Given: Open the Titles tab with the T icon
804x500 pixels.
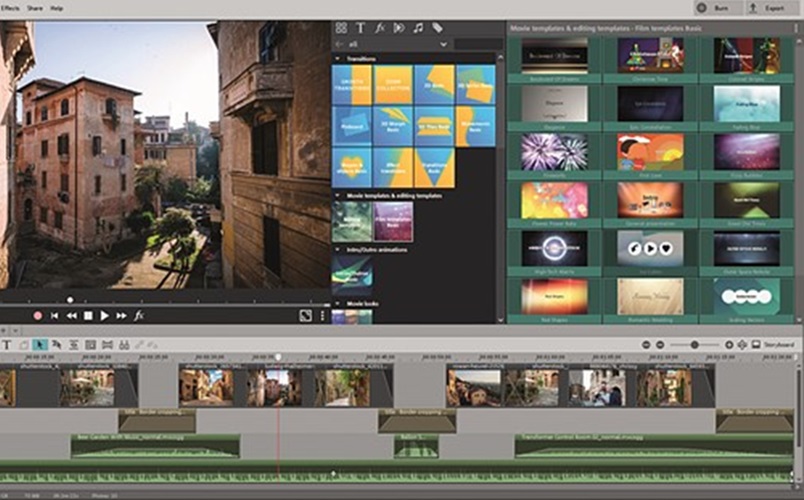Looking at the screenshot, I should tap(361, 28).
